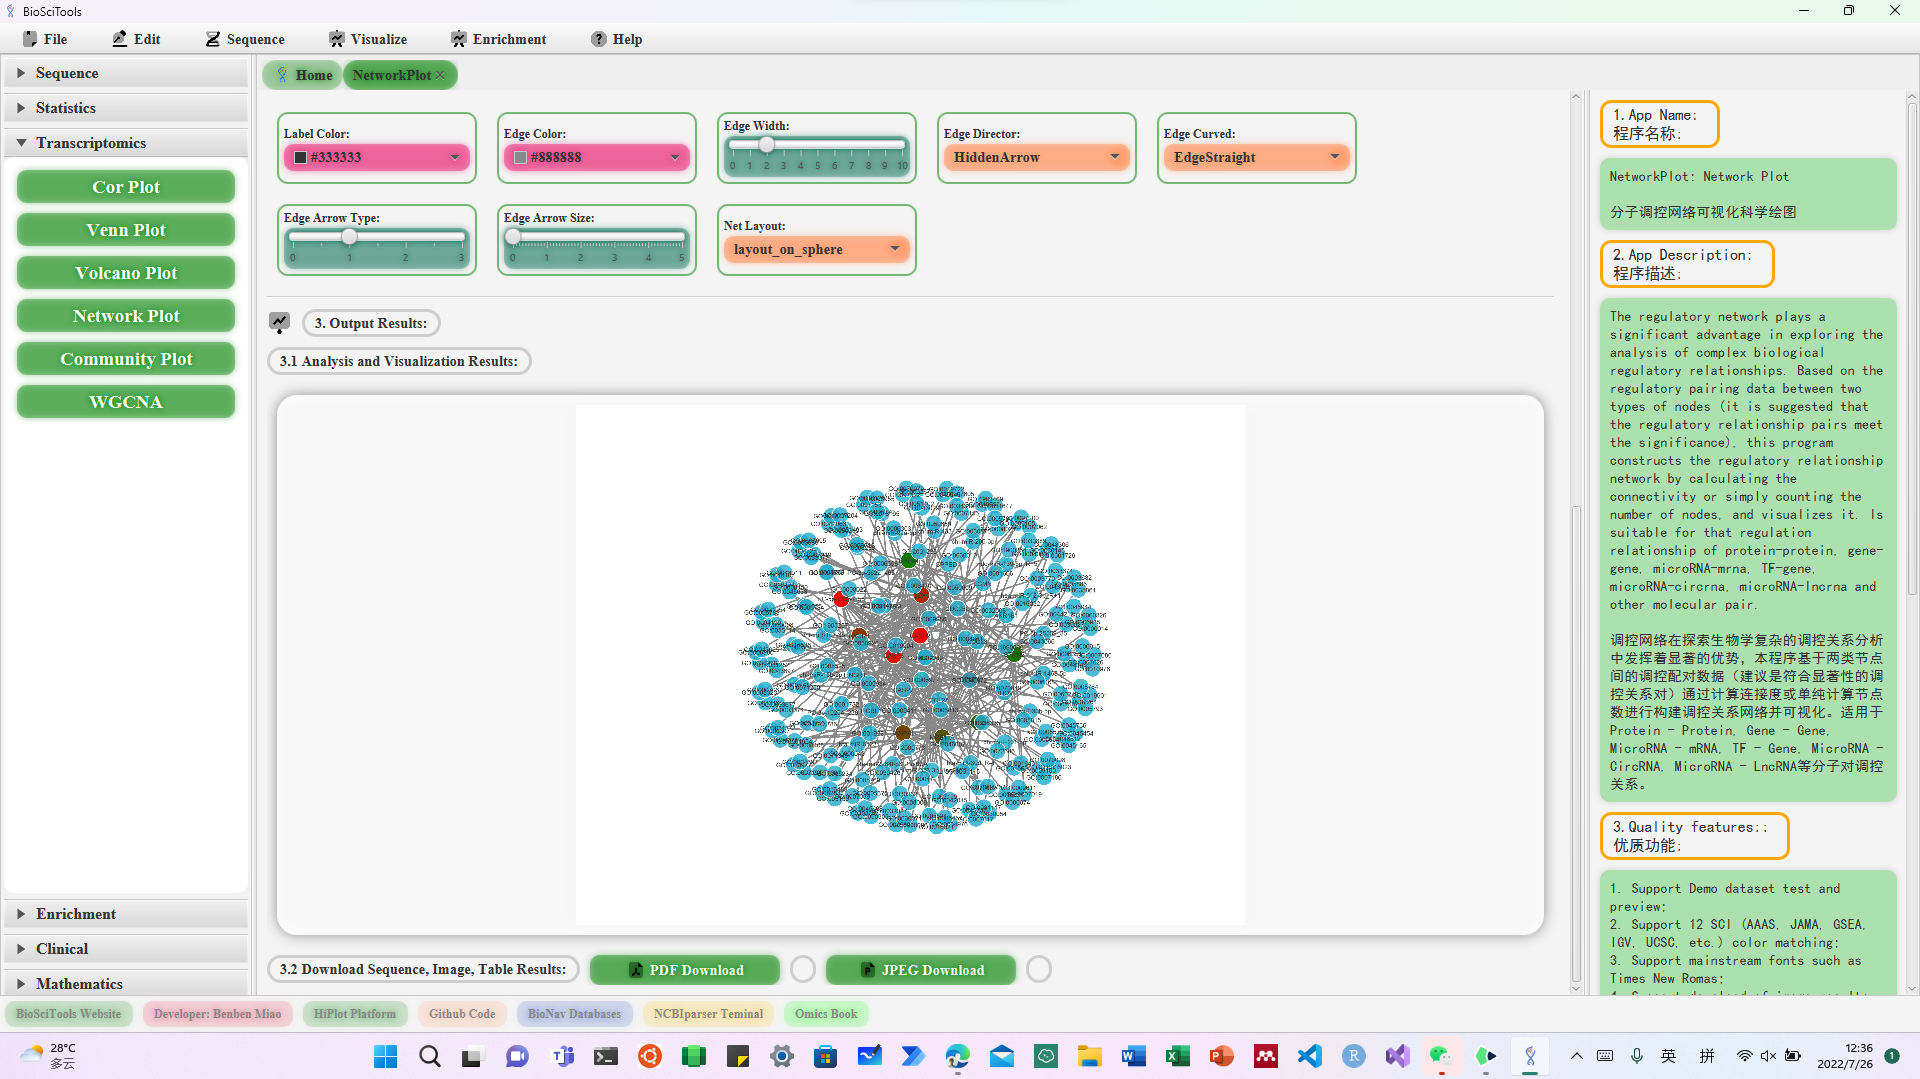
Task: Open the Edge Color dropdown
Action: (x=597, y=157)
